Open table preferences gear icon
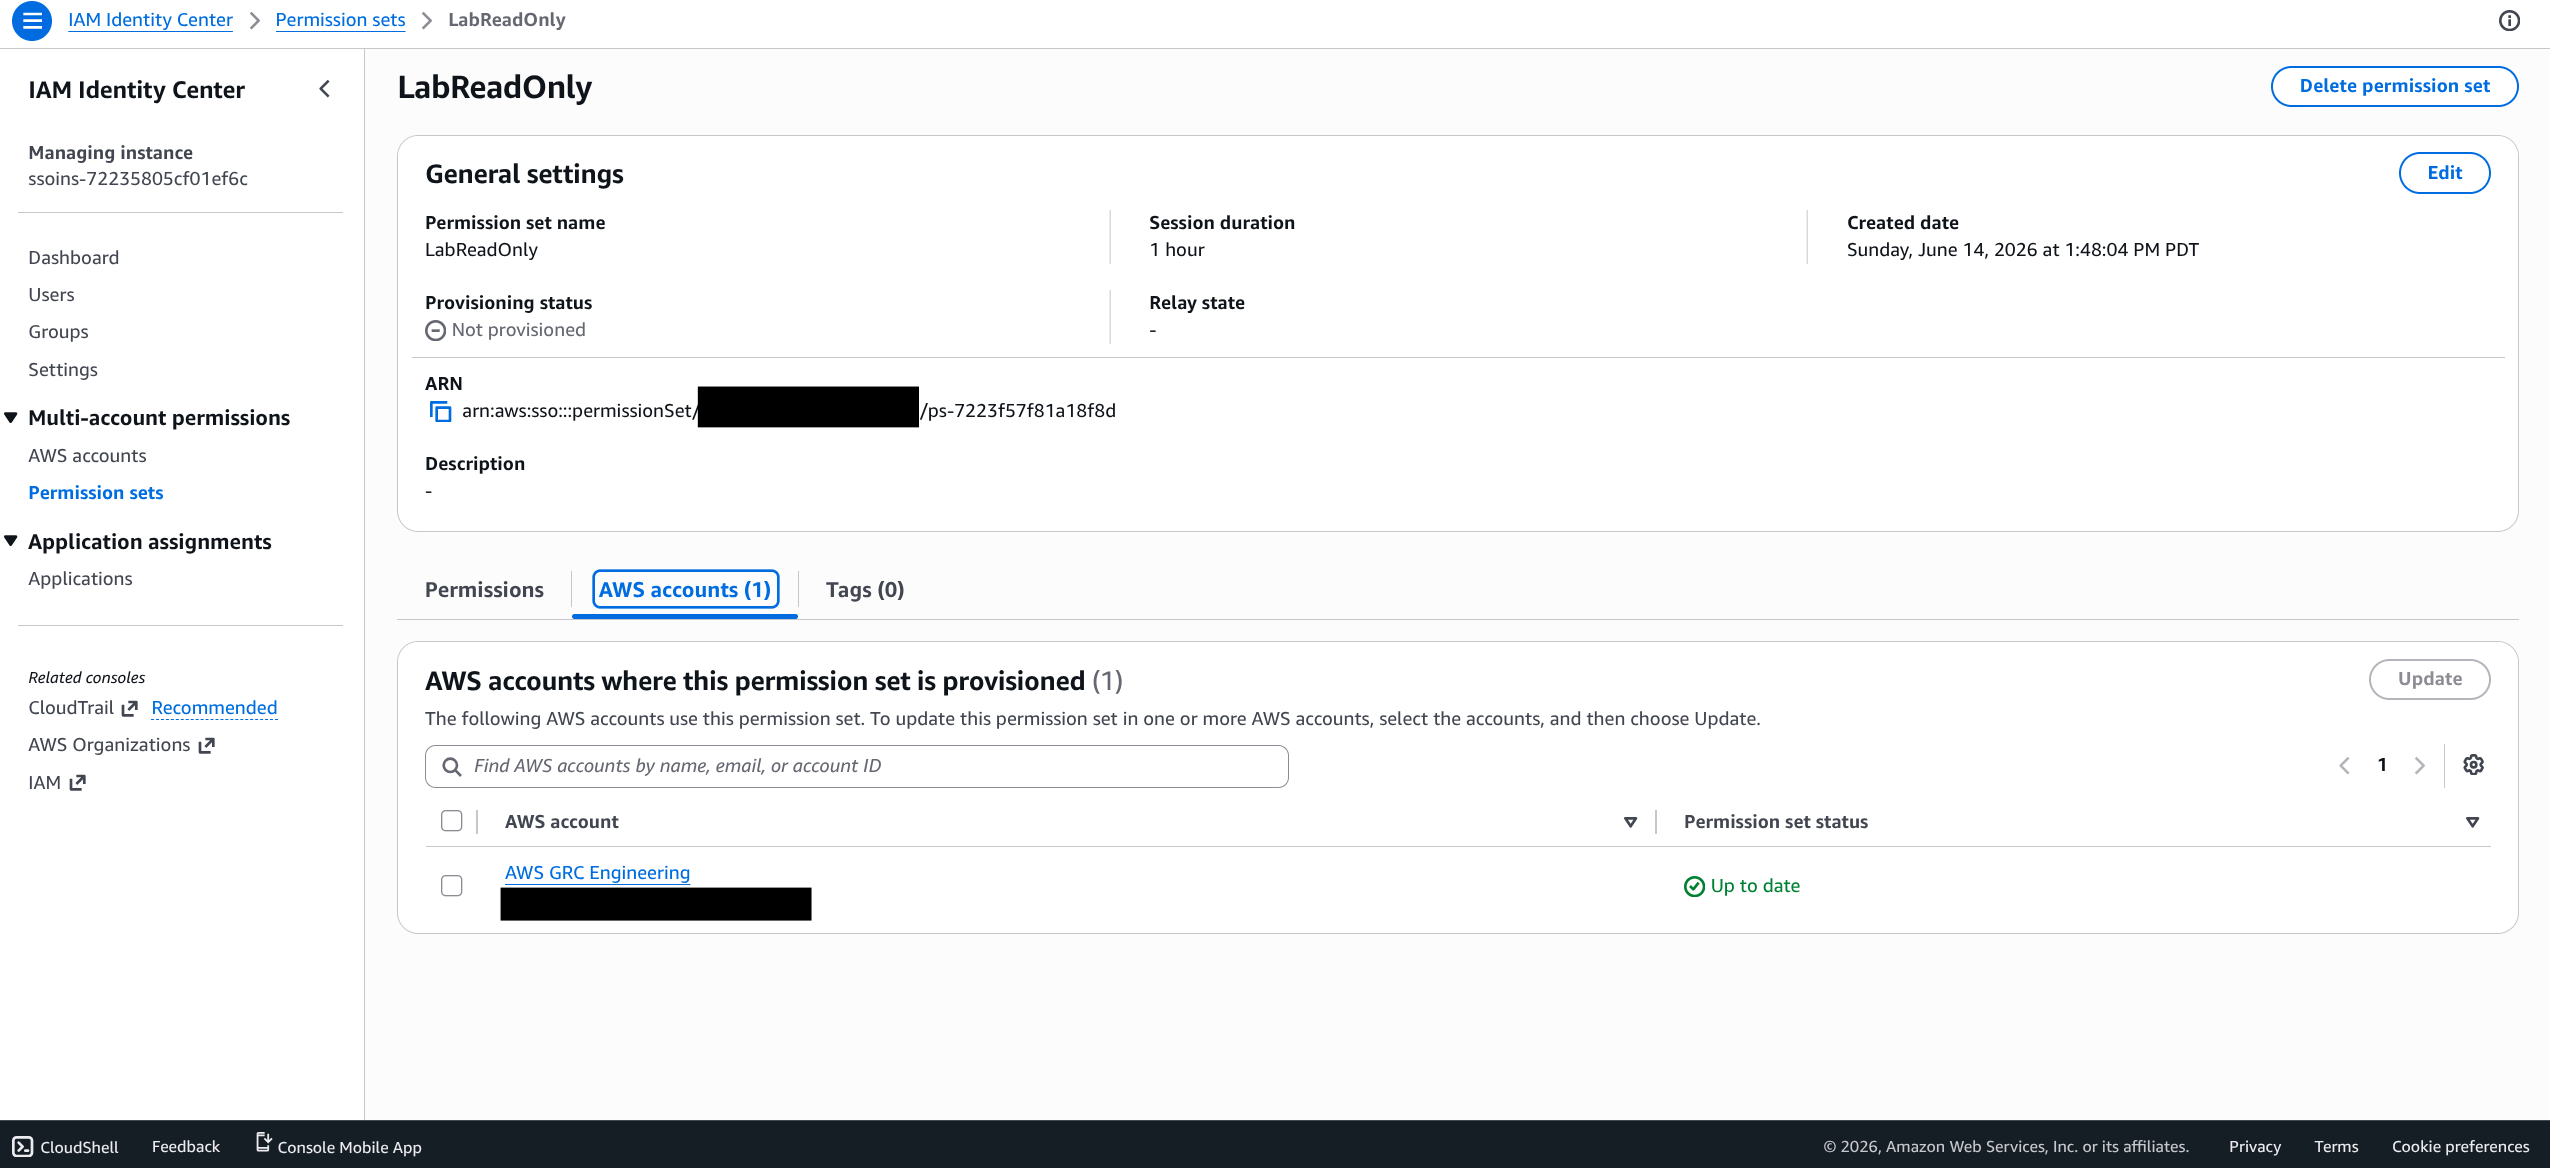The image size is (2550, 1168). 2473,765
